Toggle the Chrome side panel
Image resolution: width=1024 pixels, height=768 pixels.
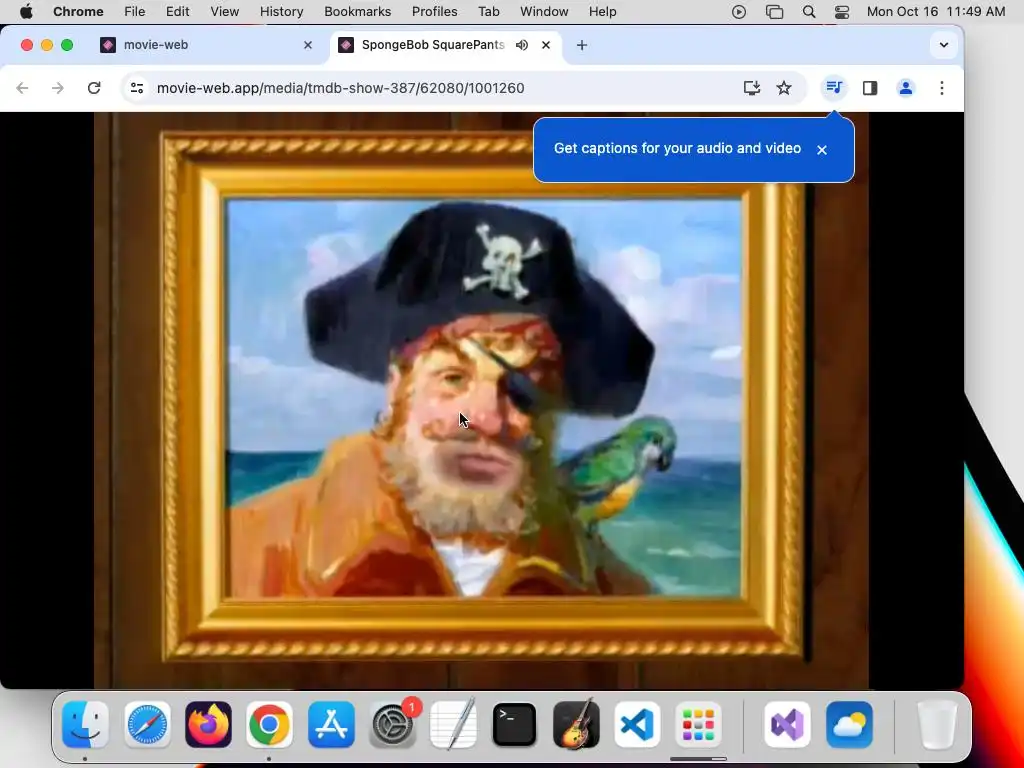tap(870, 88)
